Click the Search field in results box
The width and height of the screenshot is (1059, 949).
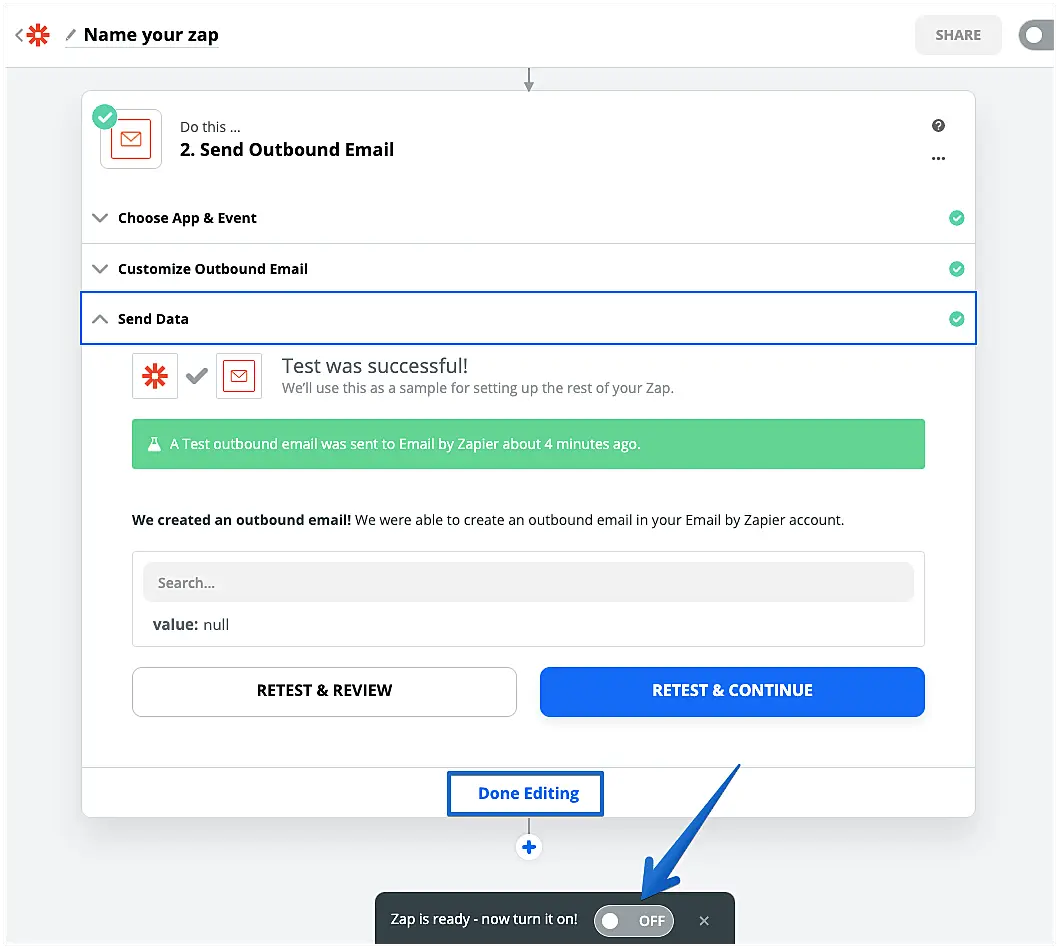[x=528, y=583]
